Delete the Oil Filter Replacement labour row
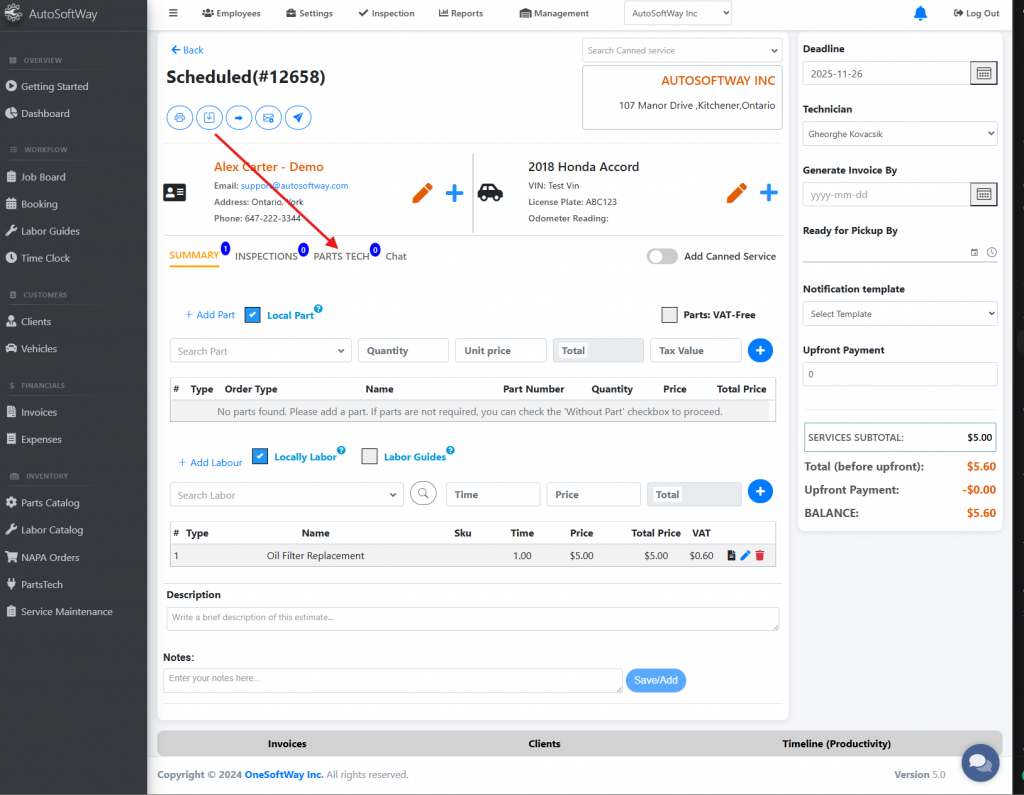The image size is (1024, 795). point(760,556)
